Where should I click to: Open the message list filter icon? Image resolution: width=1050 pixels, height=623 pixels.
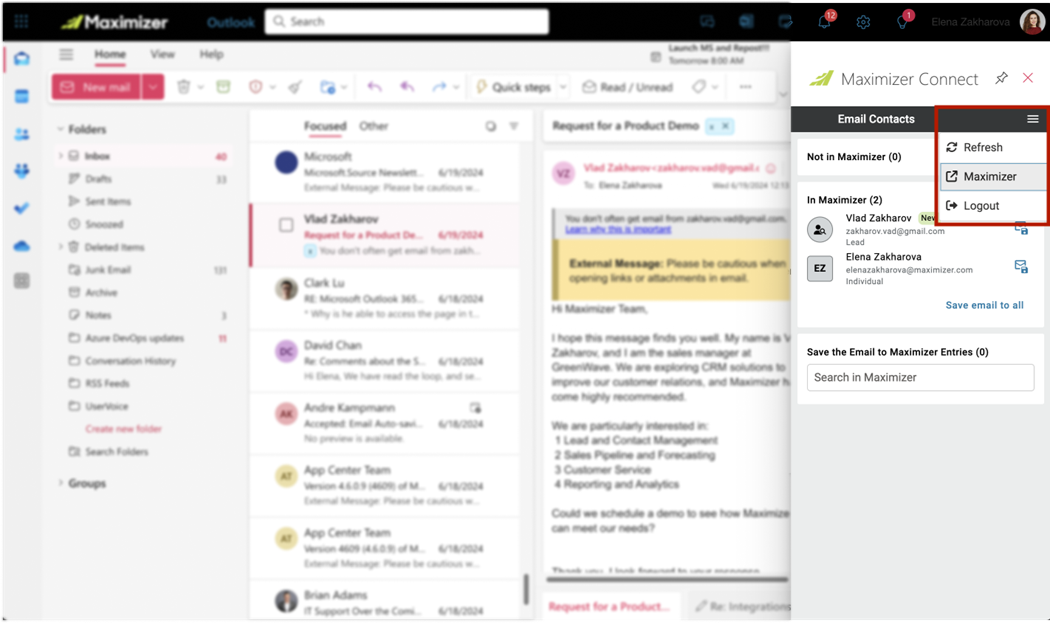point(514,126)
